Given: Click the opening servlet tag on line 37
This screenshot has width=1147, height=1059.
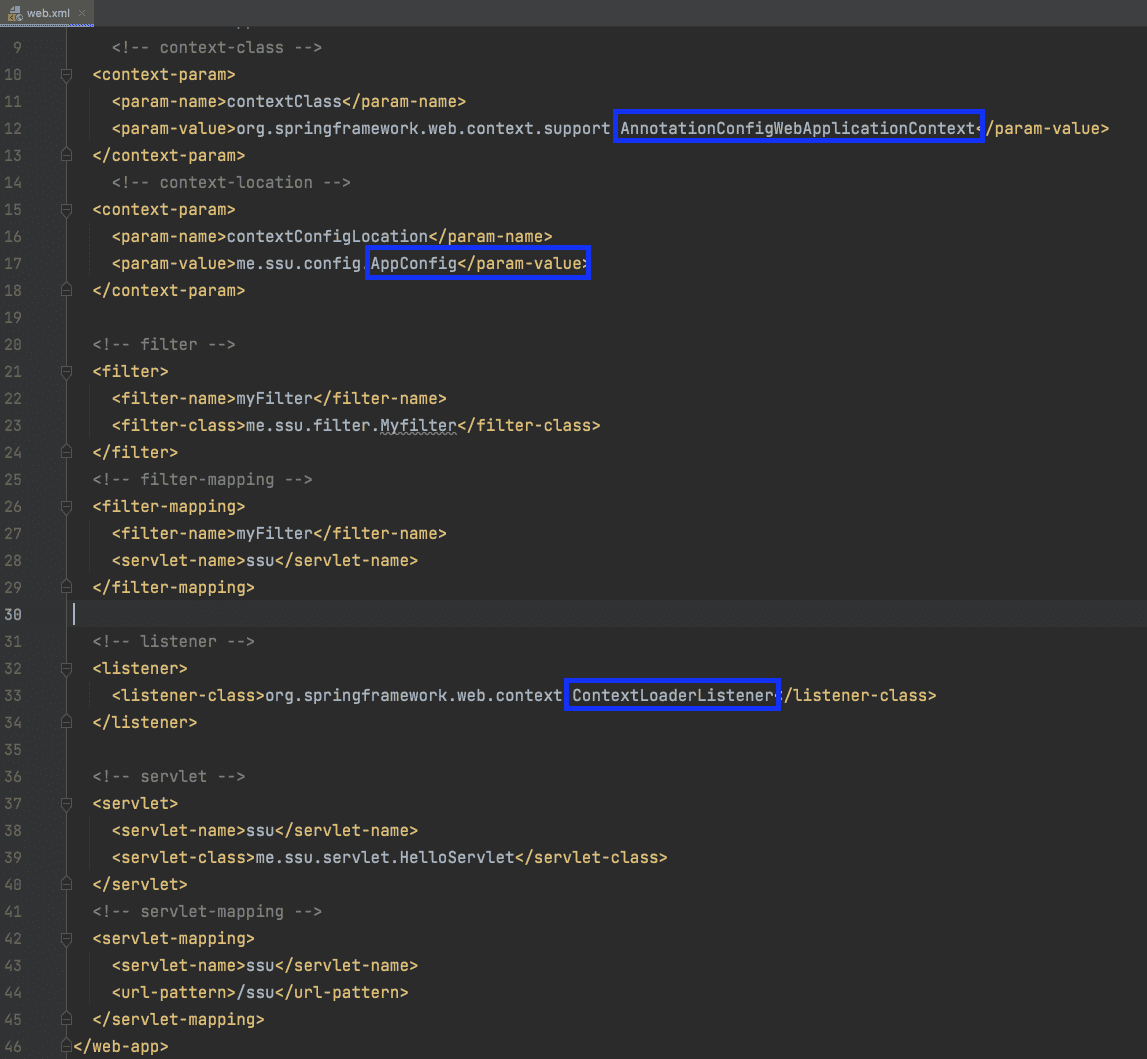Looking at the screenshot, I should click(135, 803).
